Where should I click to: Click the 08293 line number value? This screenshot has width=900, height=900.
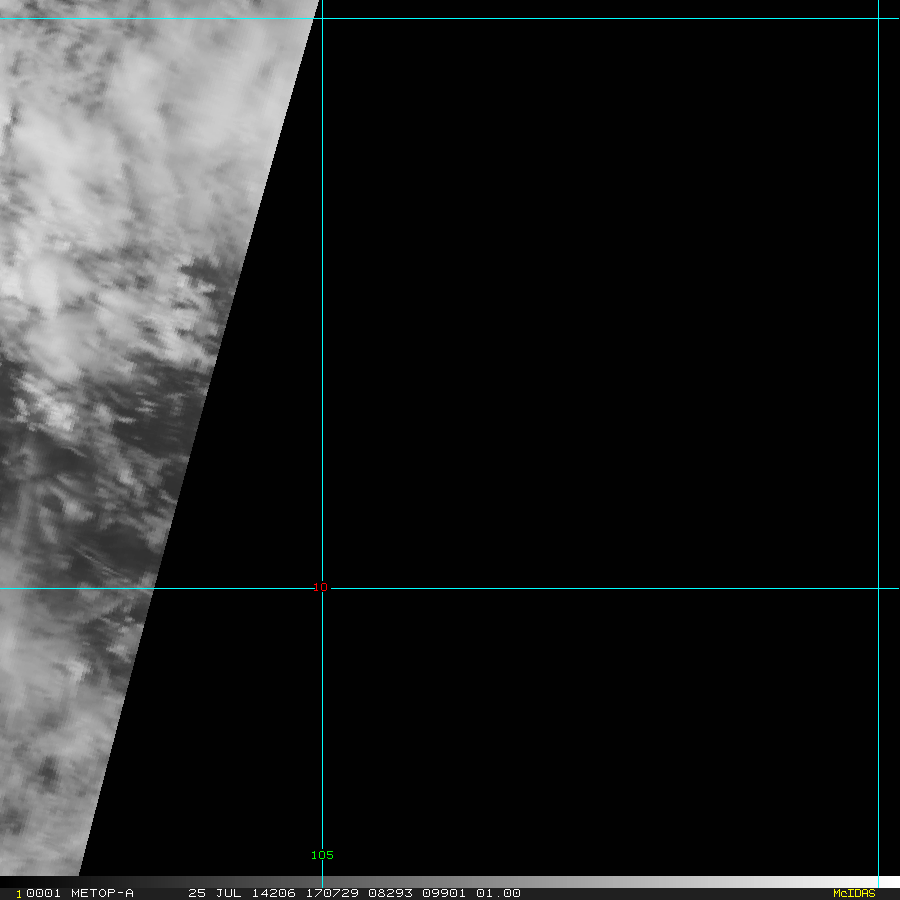pyautogui.click(x=390, y=893)
